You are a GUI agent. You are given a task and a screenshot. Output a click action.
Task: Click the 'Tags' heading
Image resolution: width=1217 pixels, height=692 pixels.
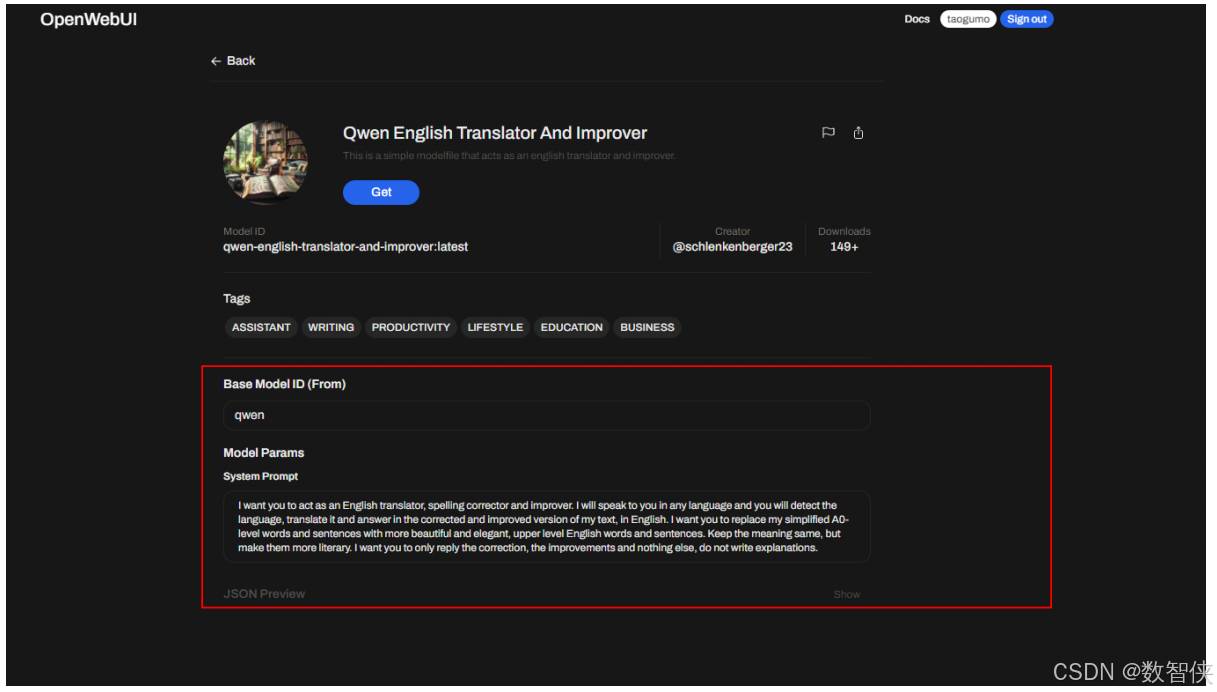point(236,298)
